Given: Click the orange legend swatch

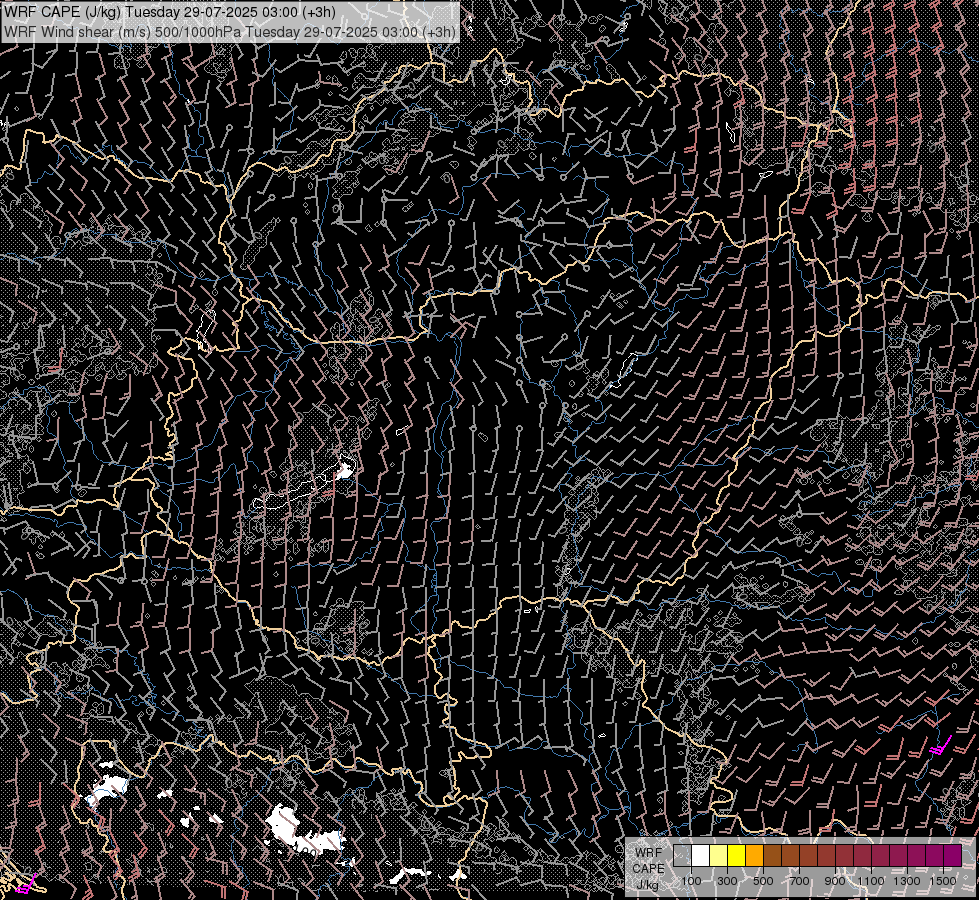Looking at the screenshot, I should point(754,856).
